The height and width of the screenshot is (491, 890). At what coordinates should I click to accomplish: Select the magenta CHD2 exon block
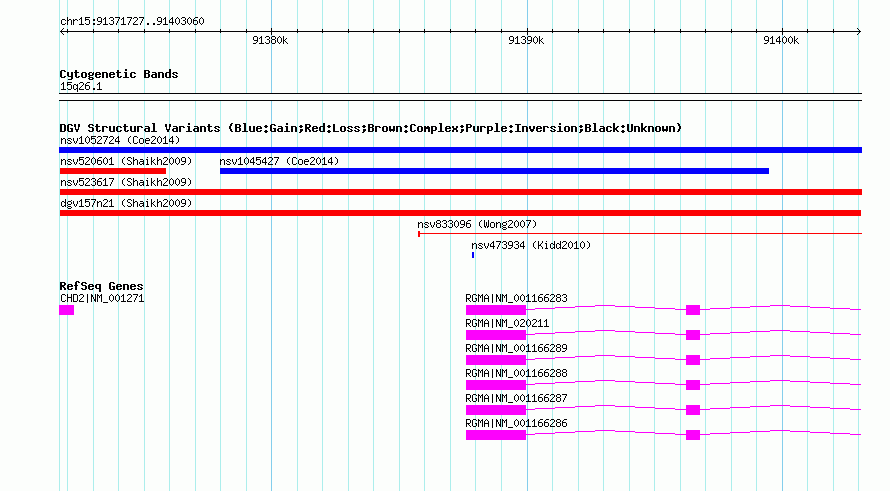pos(66,310)
